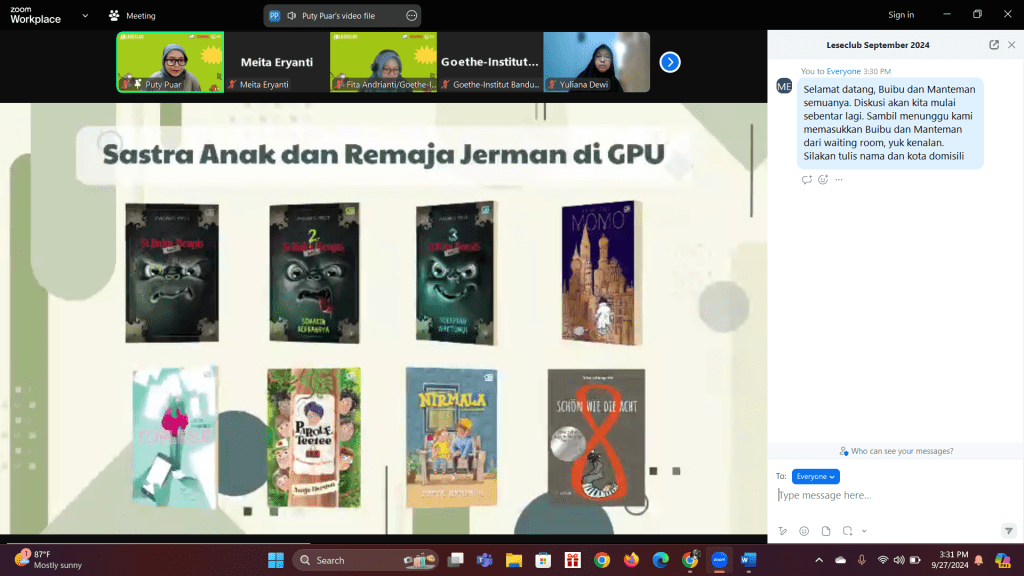Open more options for the shared video file
Viewport: 1024px width, 576px height.
coord(412,16)
